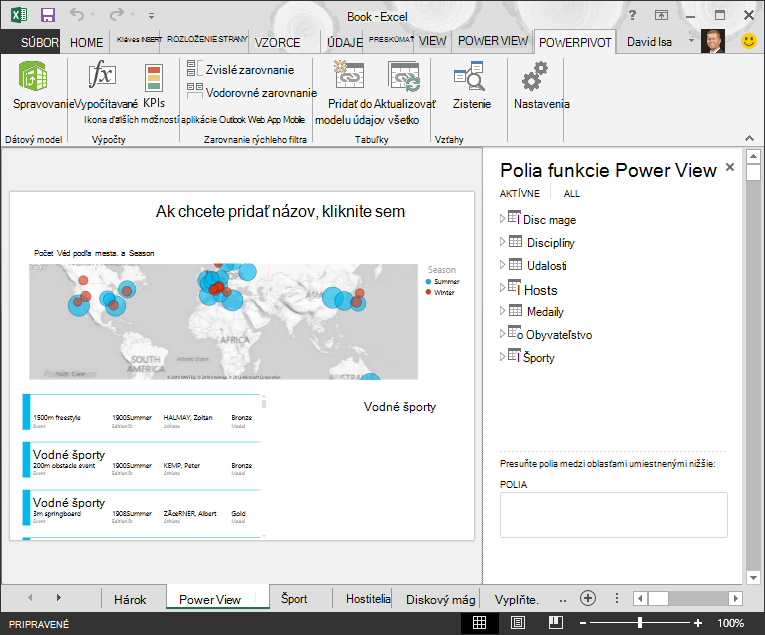Image resolution: width=765 pixels, height=635 pixels.
Task: Open the KPIs menu
Action: [x=154, y=86]
